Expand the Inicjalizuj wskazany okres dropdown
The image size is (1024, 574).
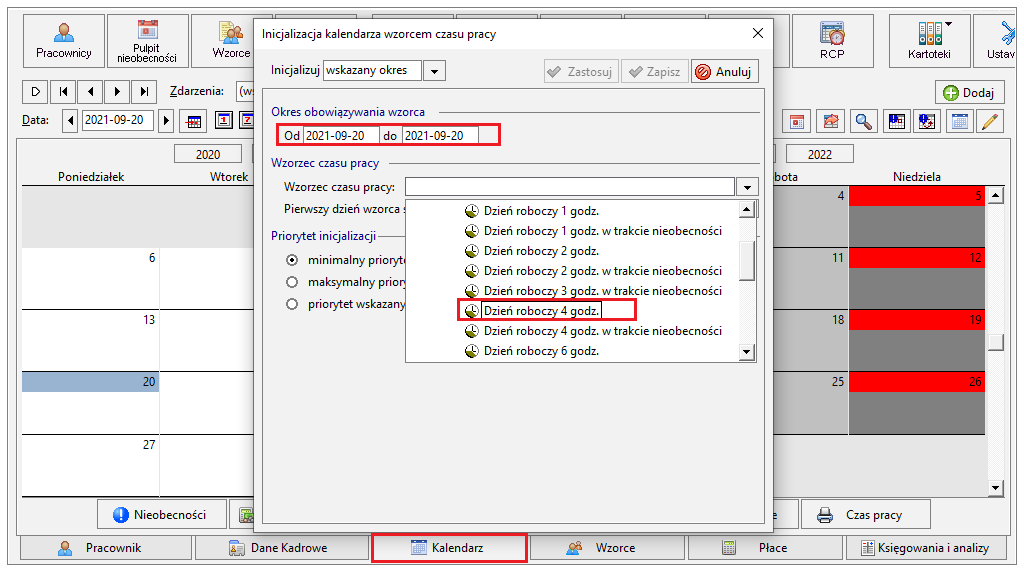pos(434,71)
